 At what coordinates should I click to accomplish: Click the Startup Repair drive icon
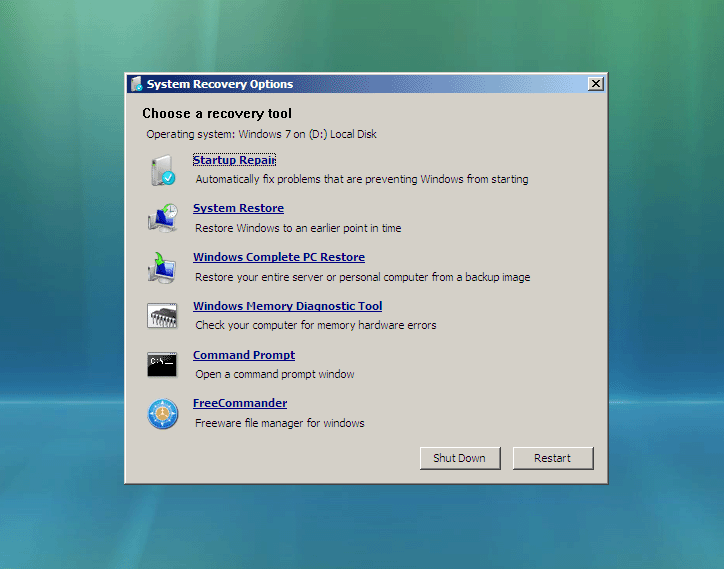[x=163, y=170]
